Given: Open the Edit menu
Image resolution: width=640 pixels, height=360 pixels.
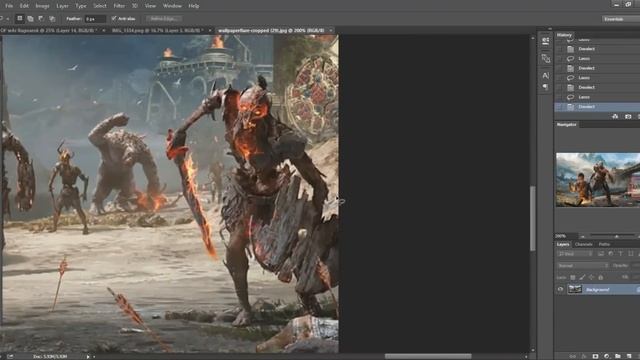Looking at the screenshot, I should tap(24, 6).
